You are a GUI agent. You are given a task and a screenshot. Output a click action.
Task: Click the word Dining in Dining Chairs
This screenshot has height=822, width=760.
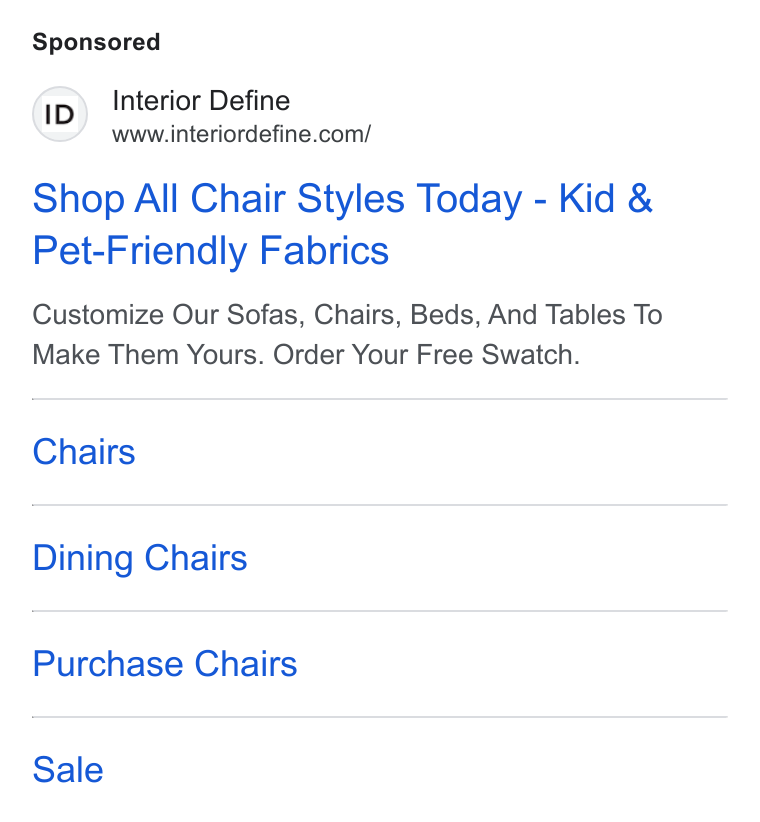coord(83,558)
